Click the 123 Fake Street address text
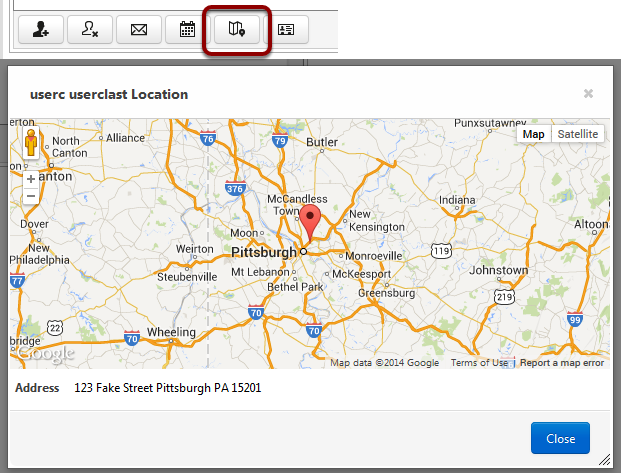The height and width of the screenshot is (473, 621). pyautogui.click(x=168, y=388)
